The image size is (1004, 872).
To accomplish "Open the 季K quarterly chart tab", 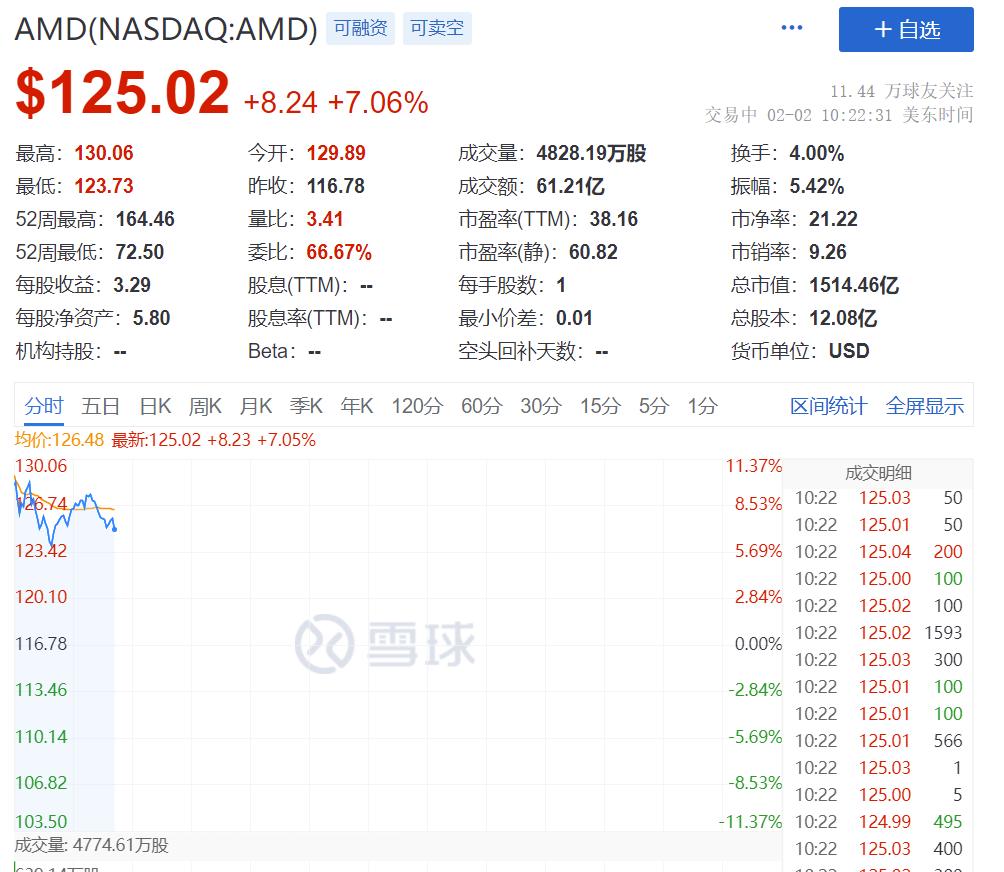I will click(x=306, y=406).
